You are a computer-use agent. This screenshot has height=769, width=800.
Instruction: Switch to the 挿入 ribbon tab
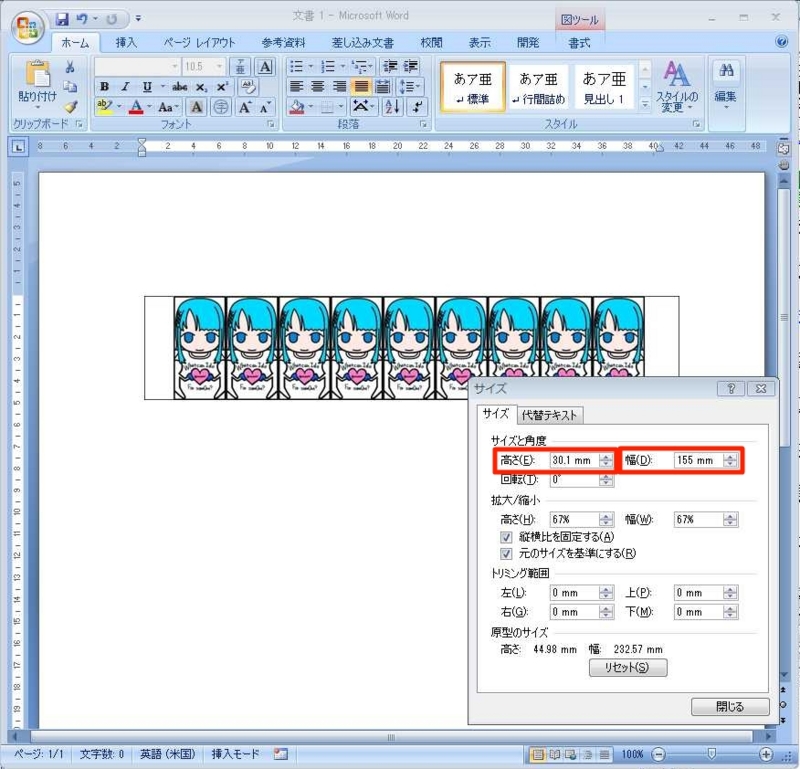click(126, 43)
